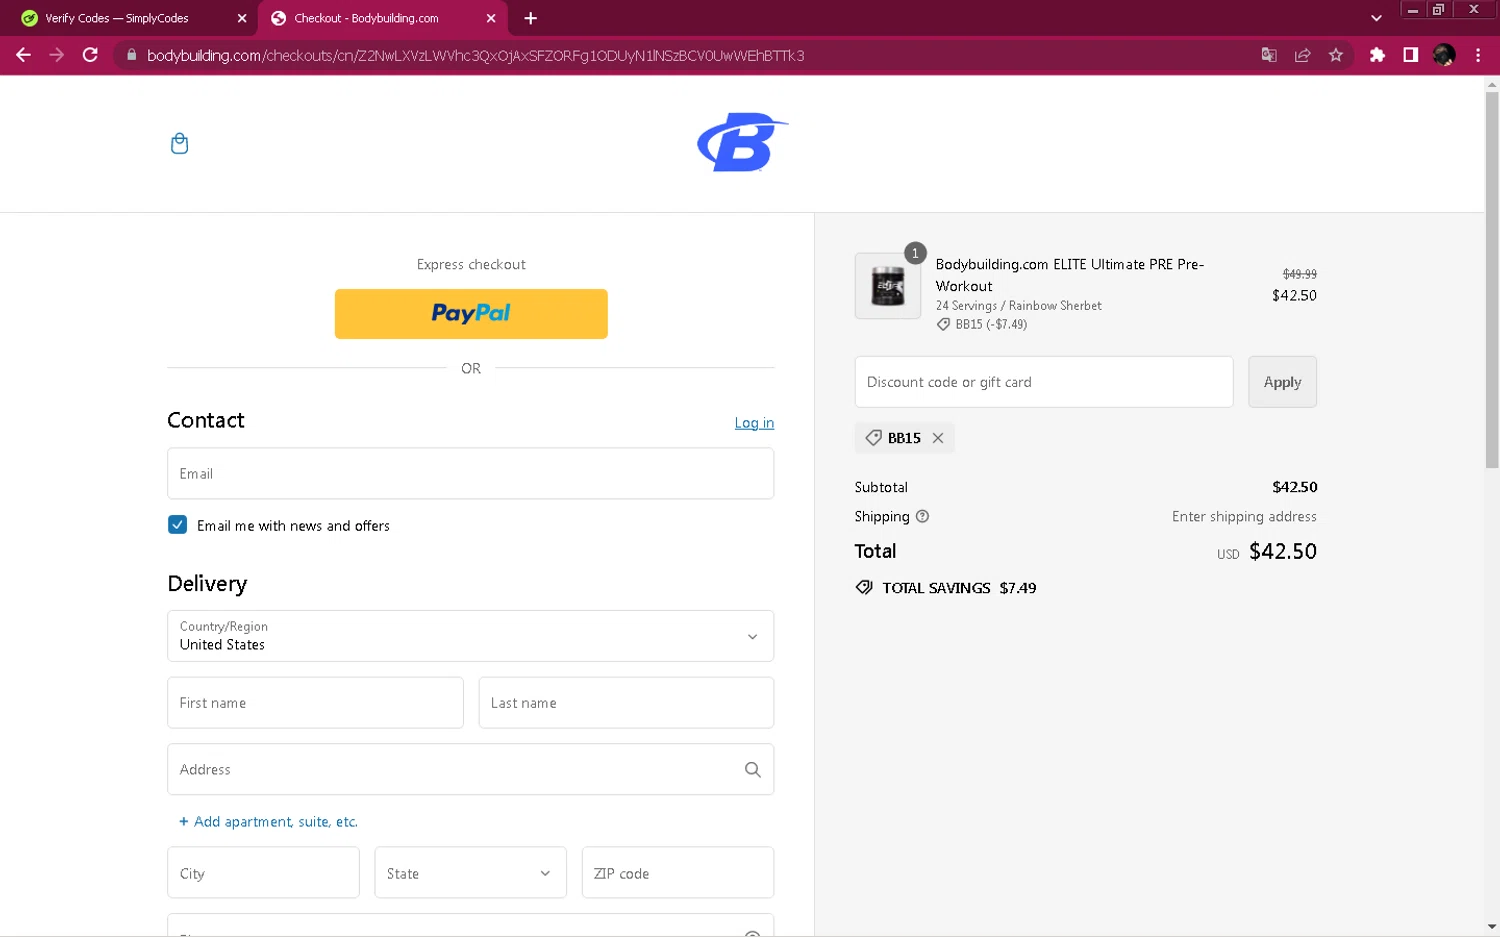The height and width of the screenshot is (938, 1500).
Task: Click the search icon in Address field
Action: [753, 770]
